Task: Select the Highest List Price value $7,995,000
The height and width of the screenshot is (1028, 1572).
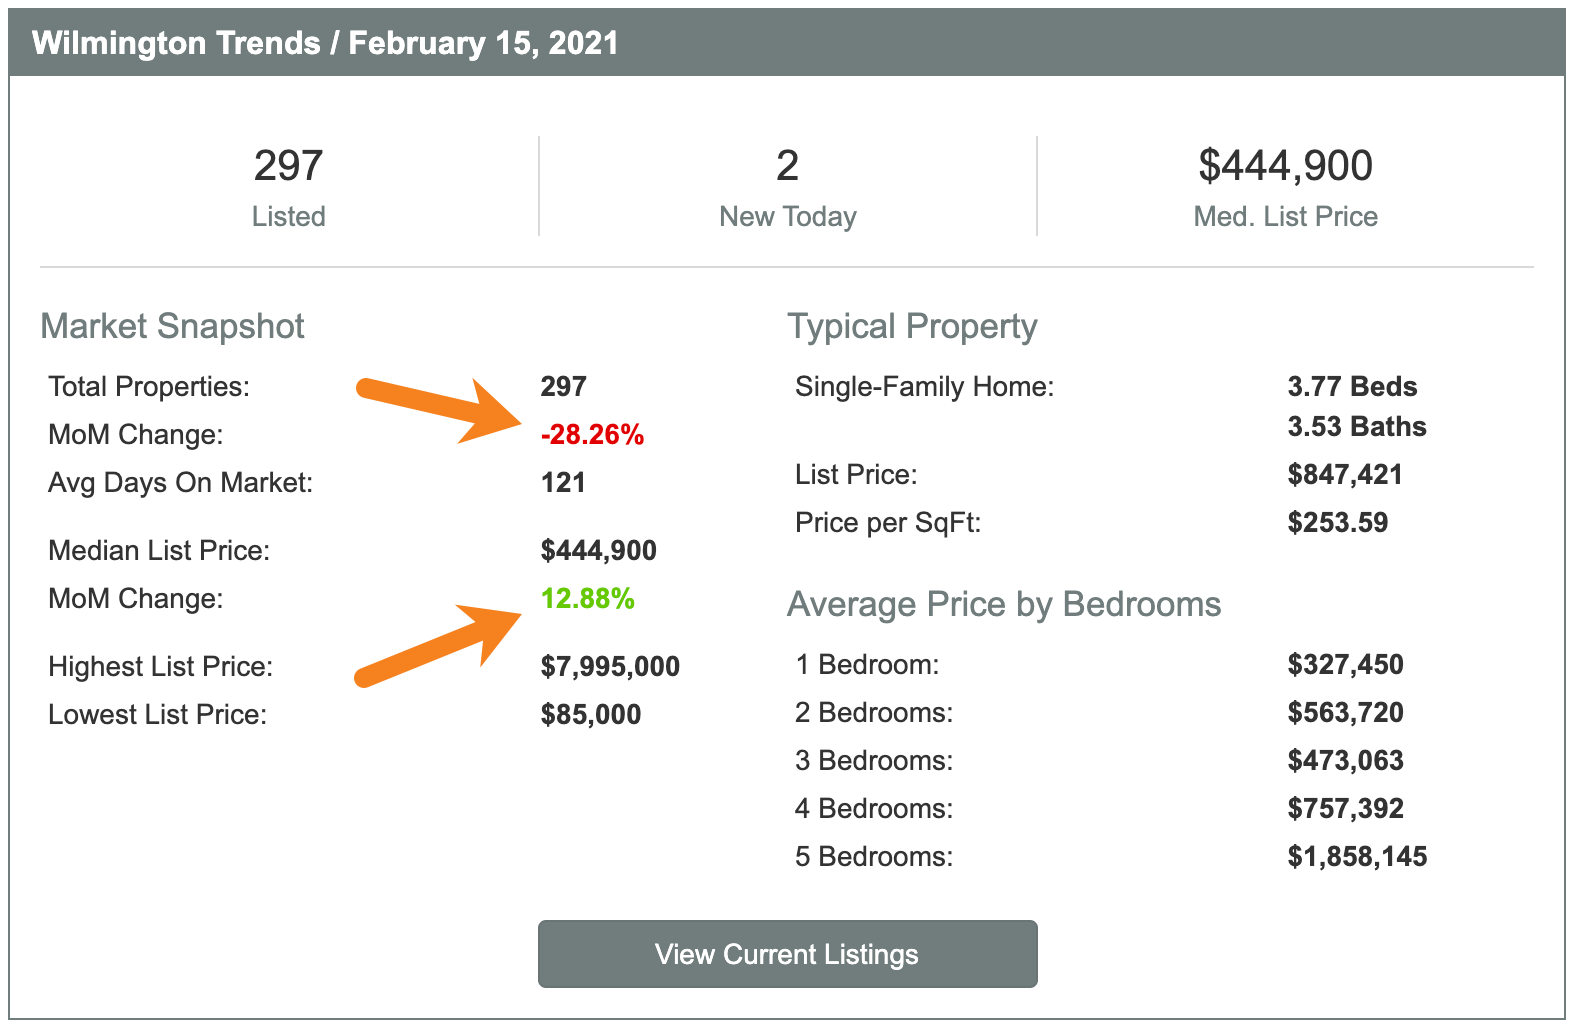Action: tap(610, 667)
